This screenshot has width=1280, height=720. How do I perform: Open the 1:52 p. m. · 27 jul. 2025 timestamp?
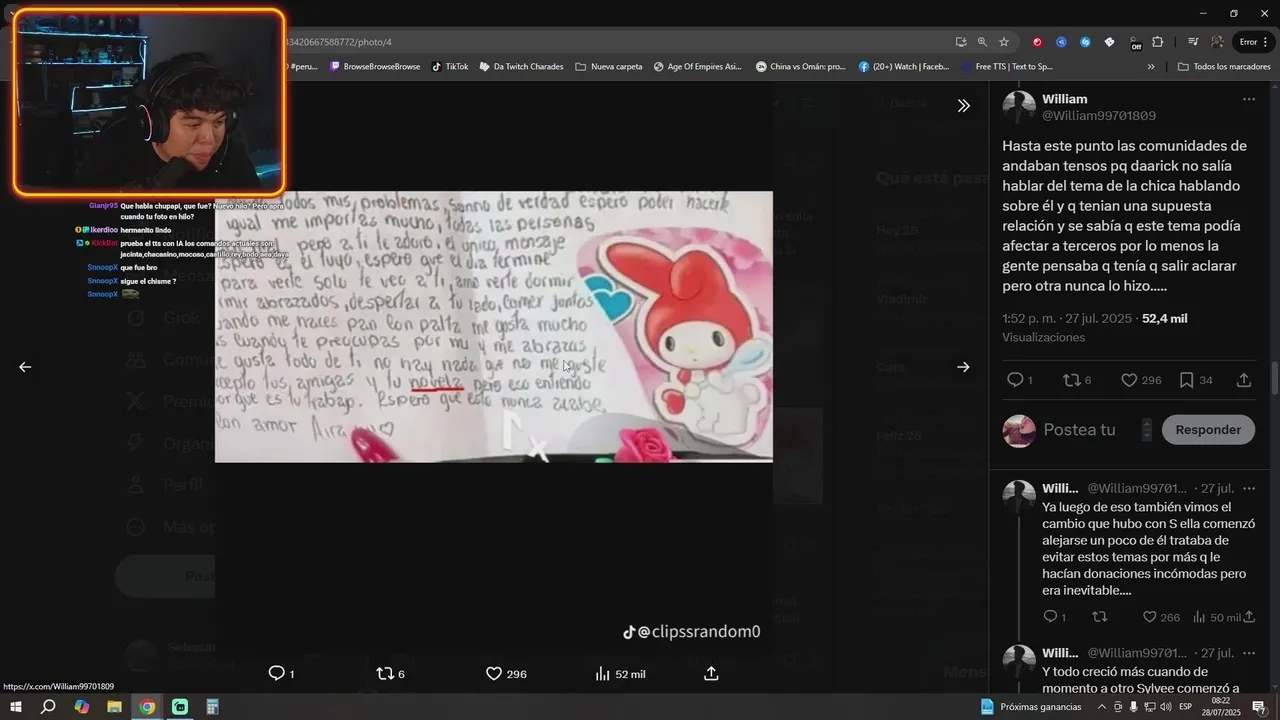click(1067, 318)
